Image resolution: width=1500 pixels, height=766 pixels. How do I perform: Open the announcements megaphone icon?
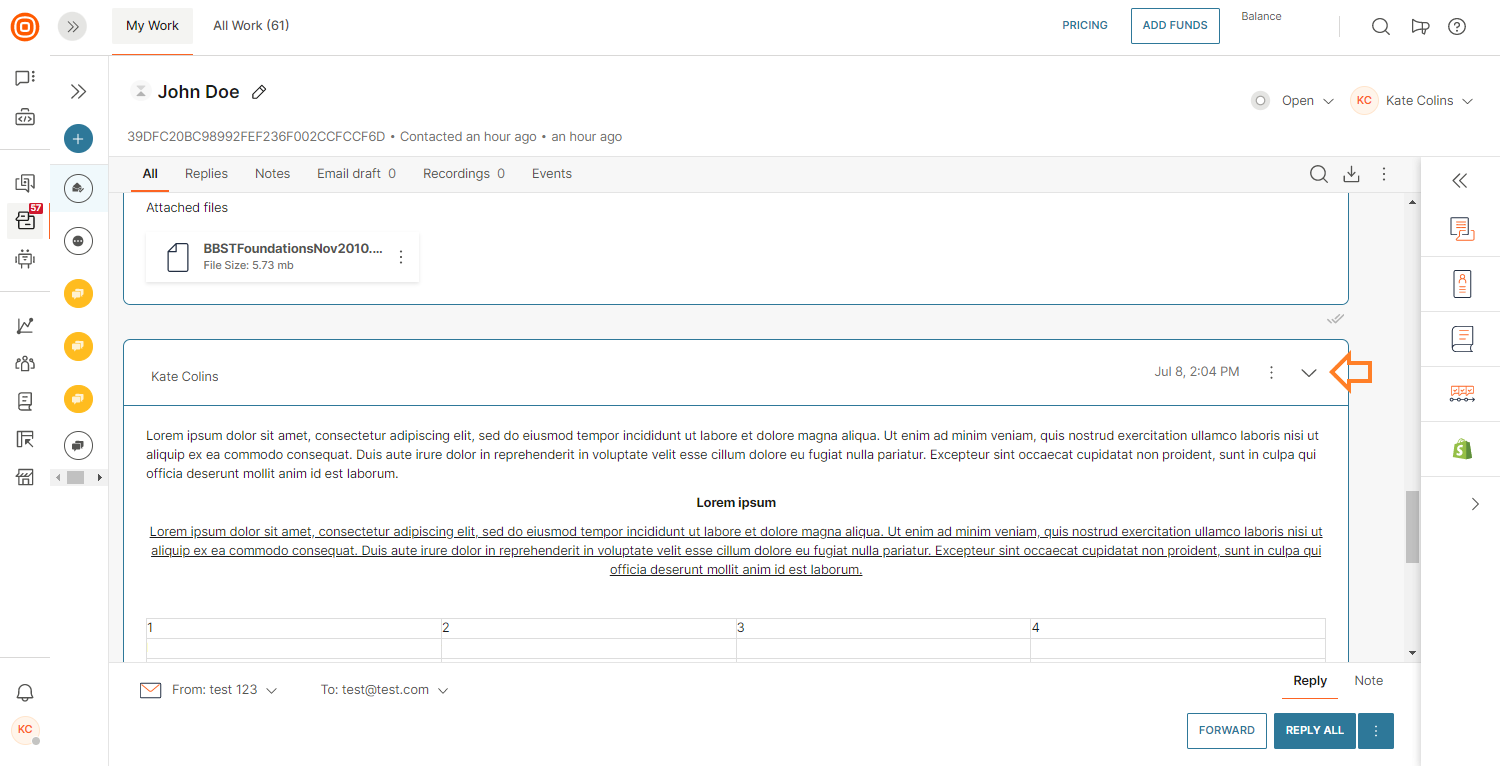click(1420, 27)
